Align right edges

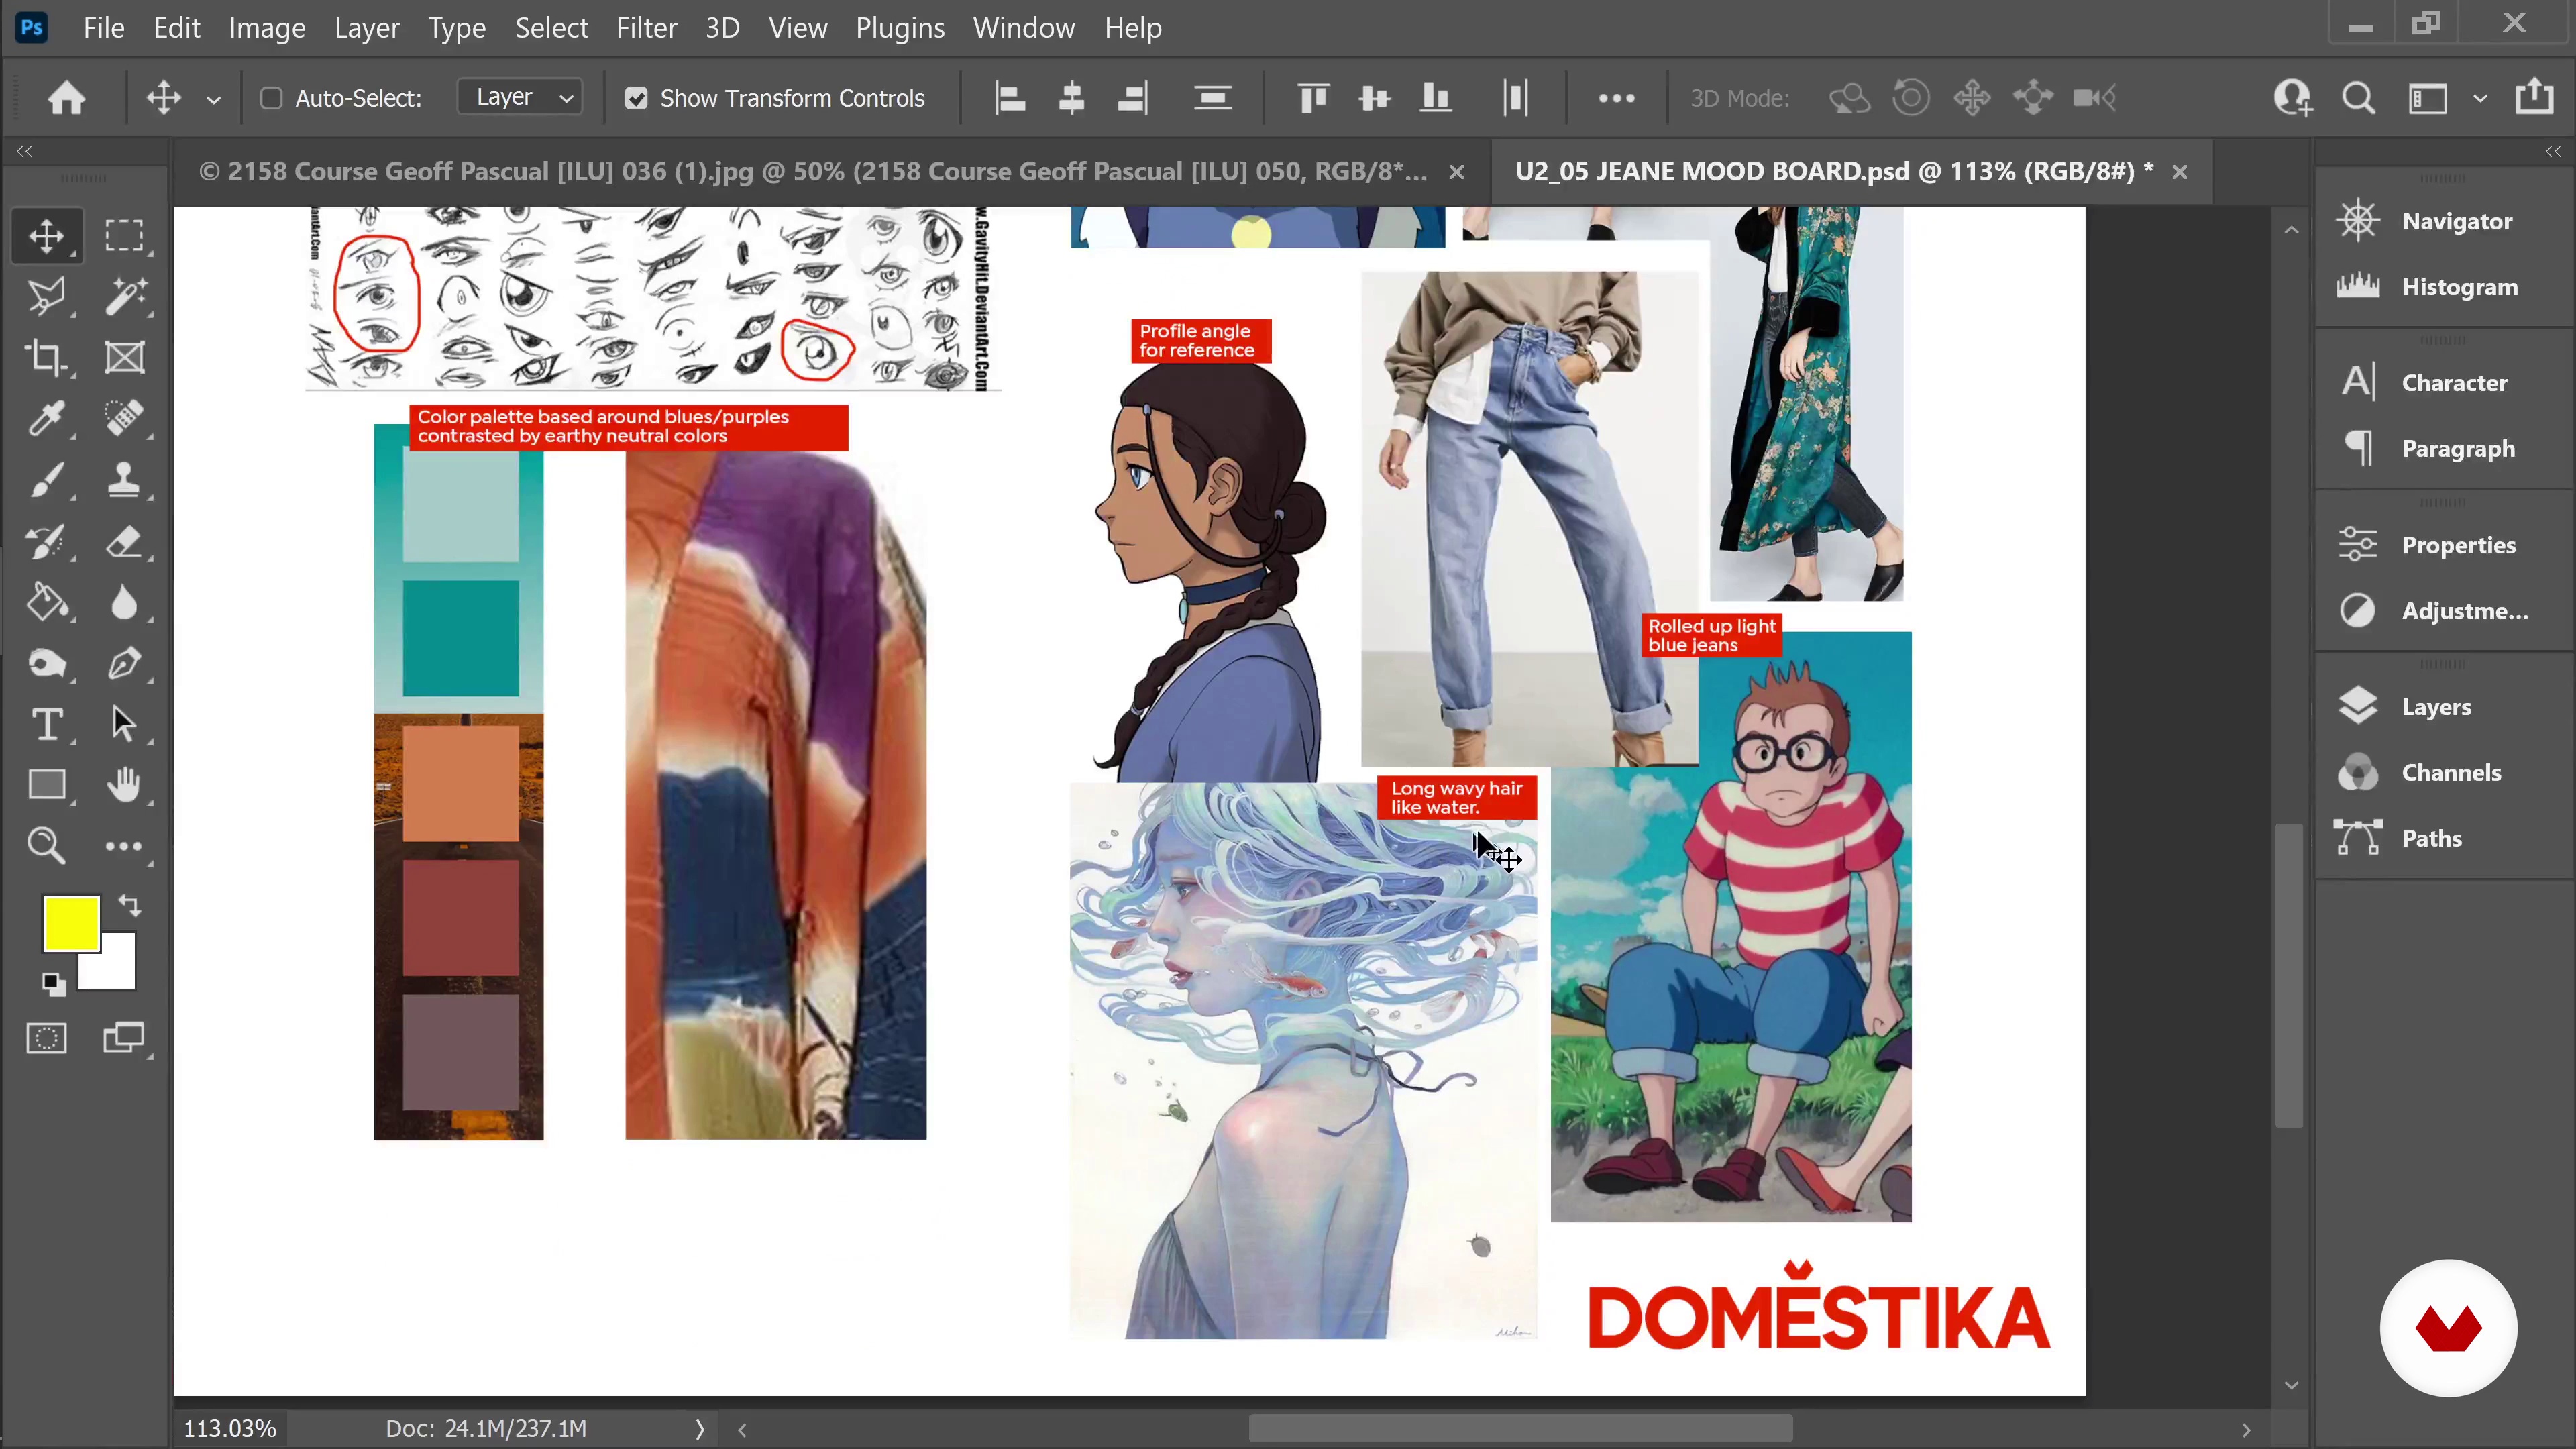1133,98
